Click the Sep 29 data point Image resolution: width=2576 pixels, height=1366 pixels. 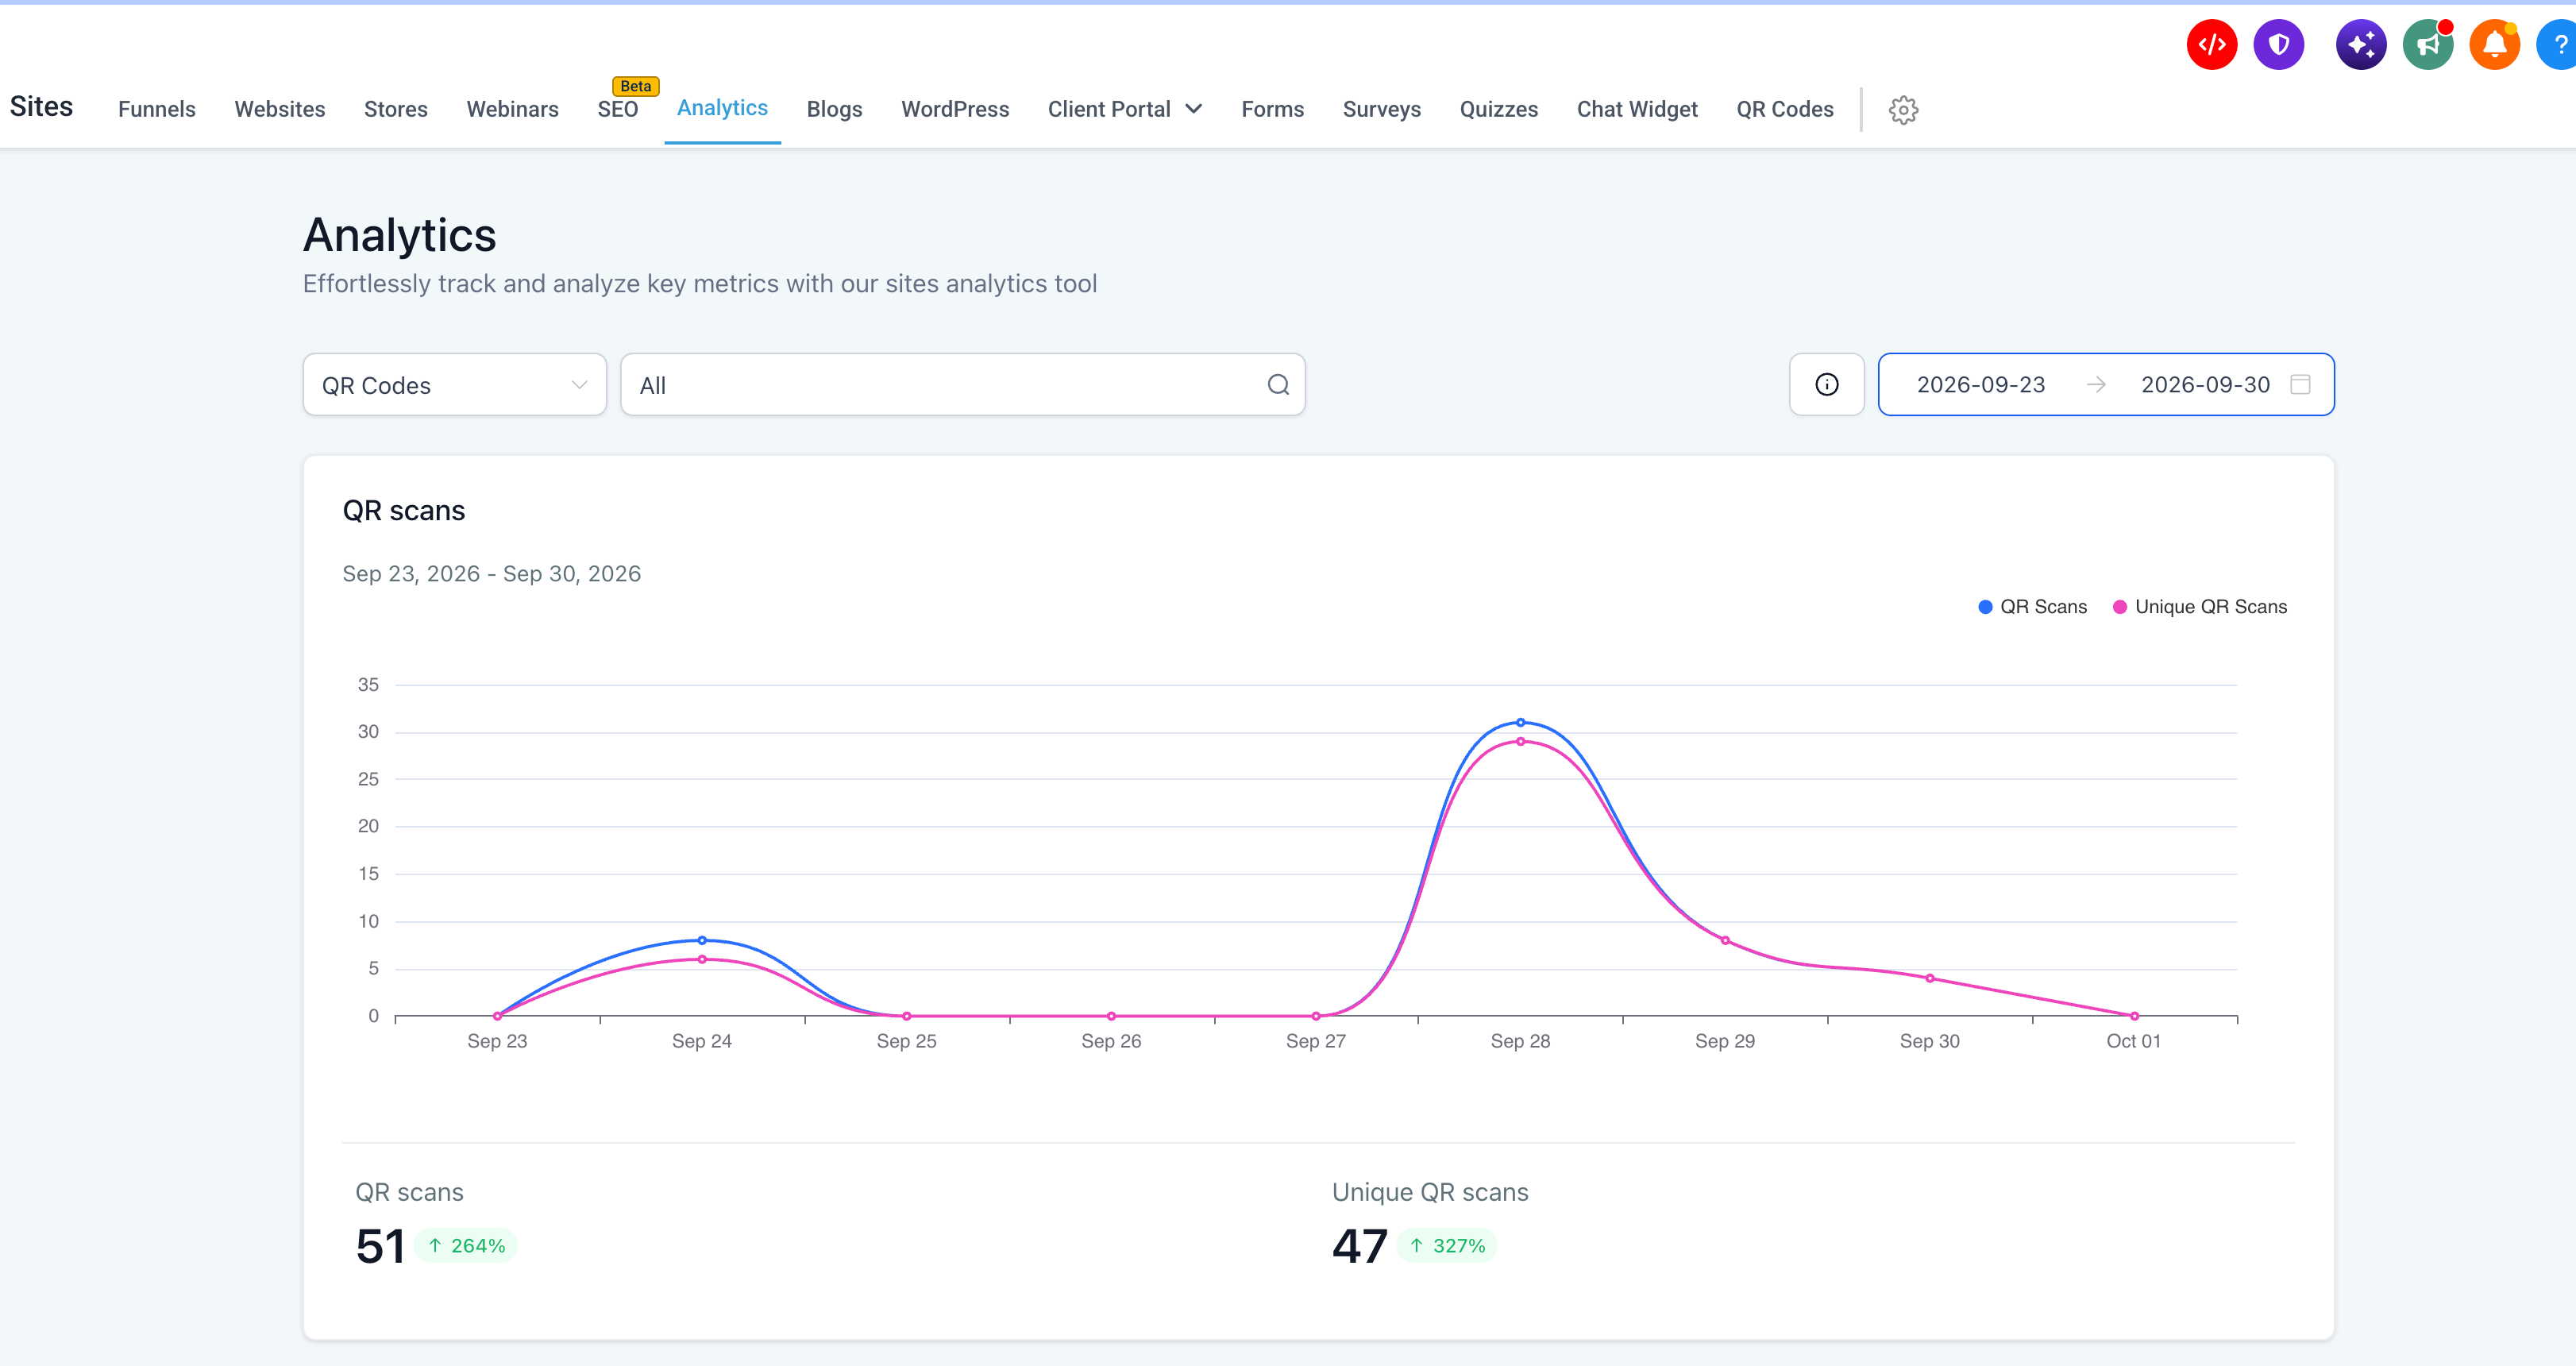tap(1725, 940)
